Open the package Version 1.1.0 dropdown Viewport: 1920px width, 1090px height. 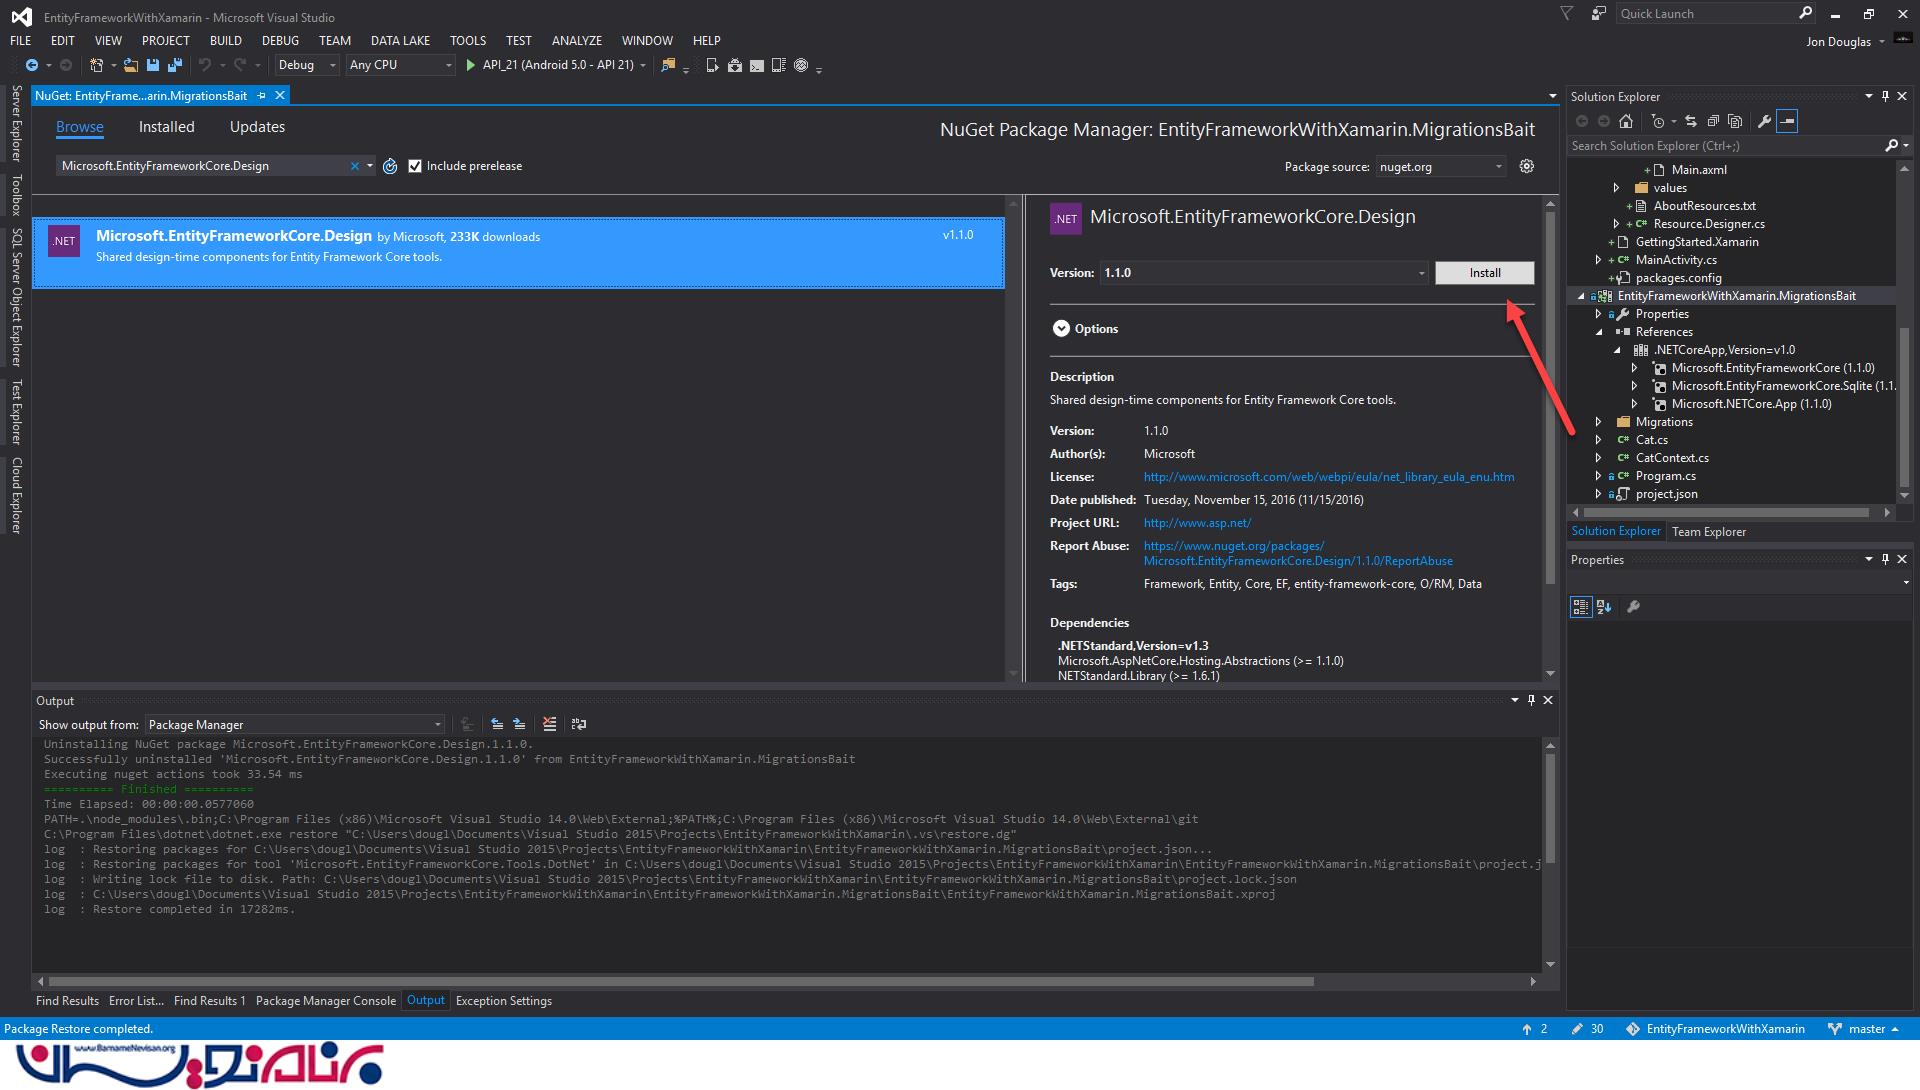click(1421, 273)
